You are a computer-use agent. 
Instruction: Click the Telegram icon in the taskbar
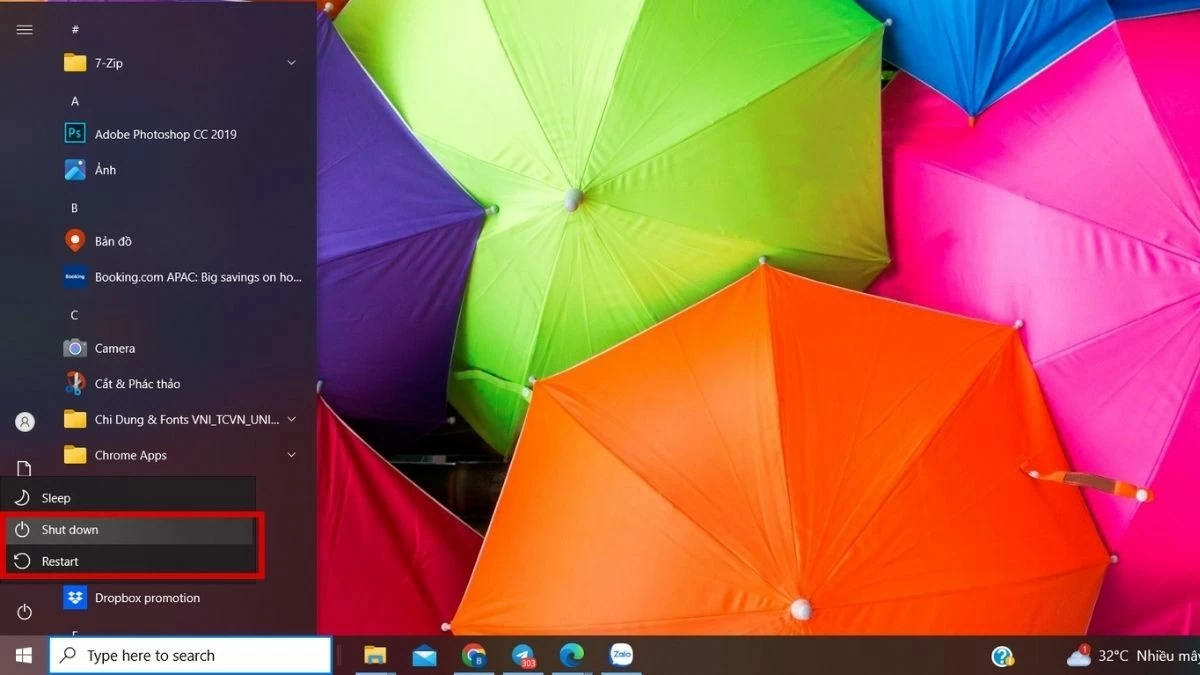click(523, 656)
